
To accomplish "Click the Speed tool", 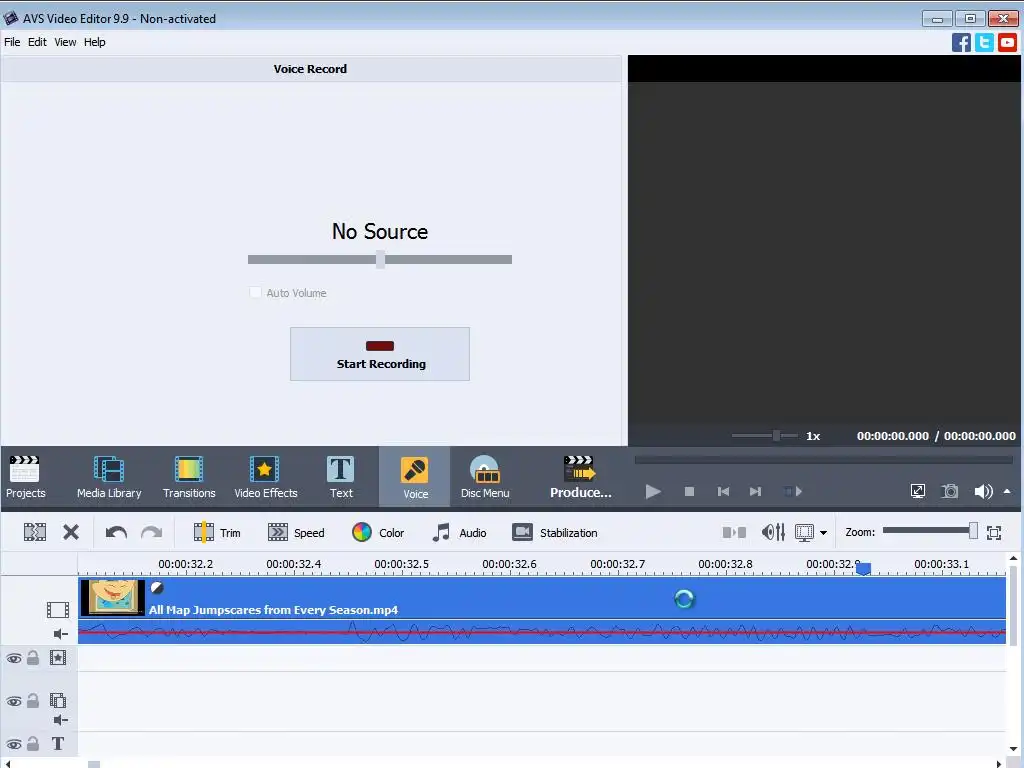I will tap(296, 532).
